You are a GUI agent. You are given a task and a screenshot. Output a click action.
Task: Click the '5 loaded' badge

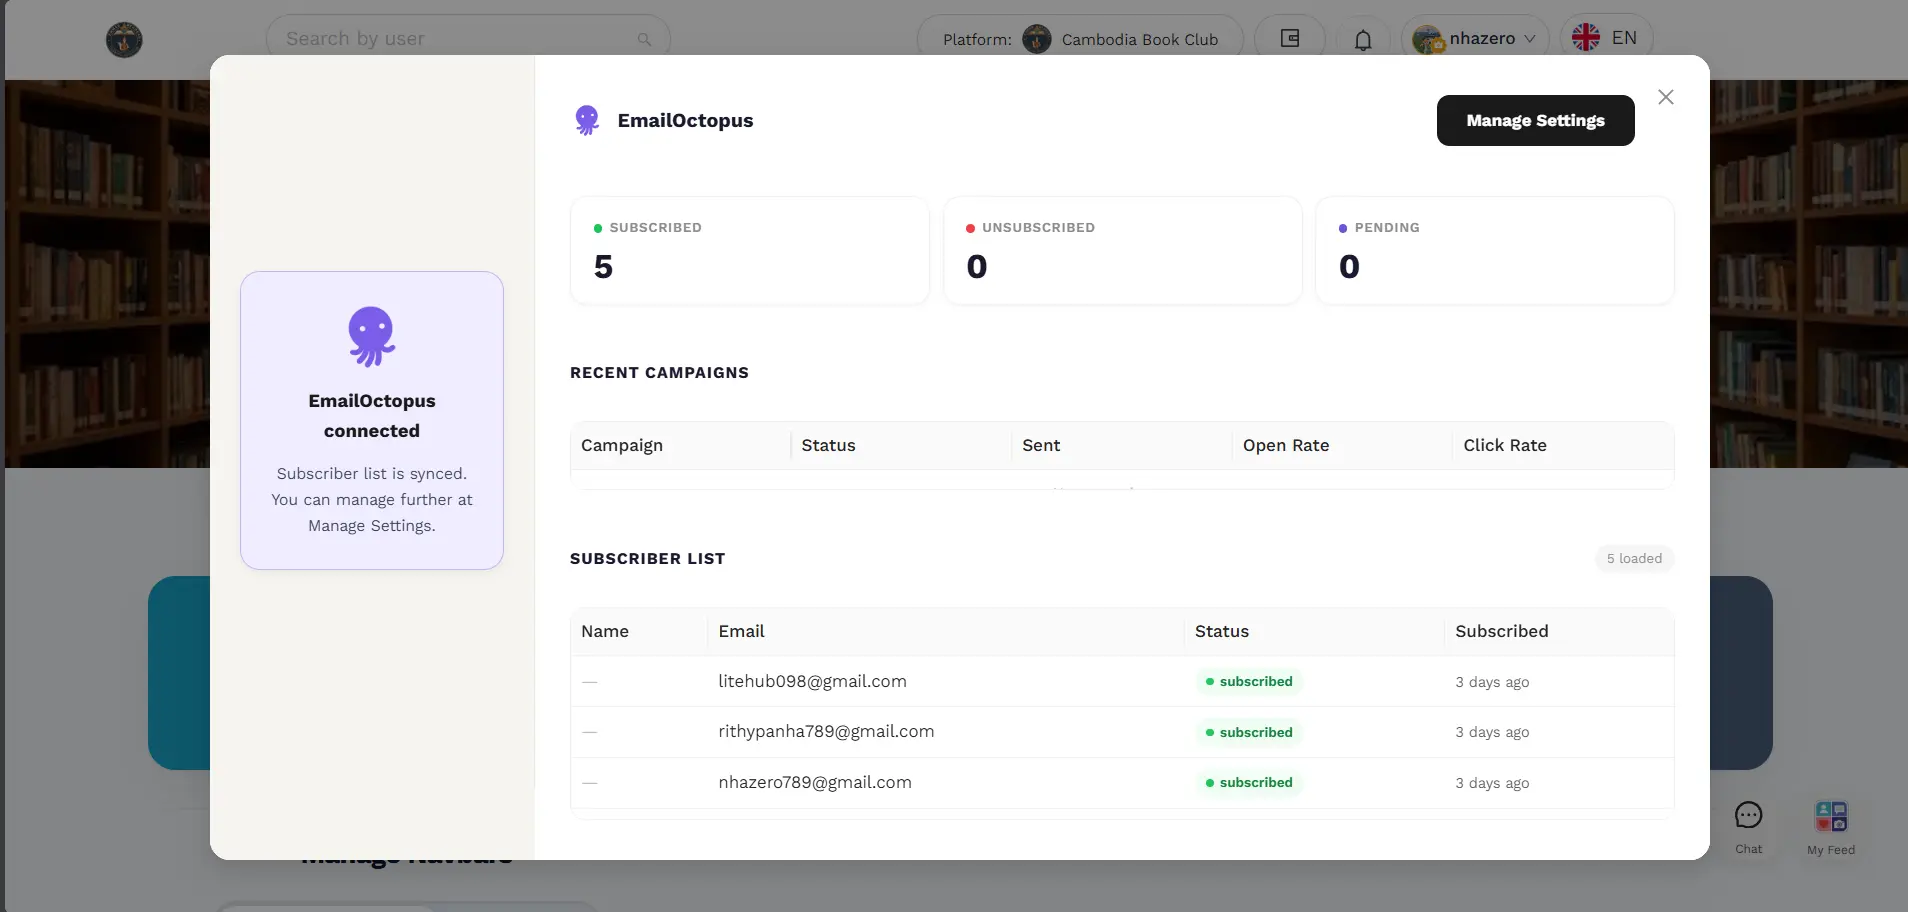[1634, 558]
